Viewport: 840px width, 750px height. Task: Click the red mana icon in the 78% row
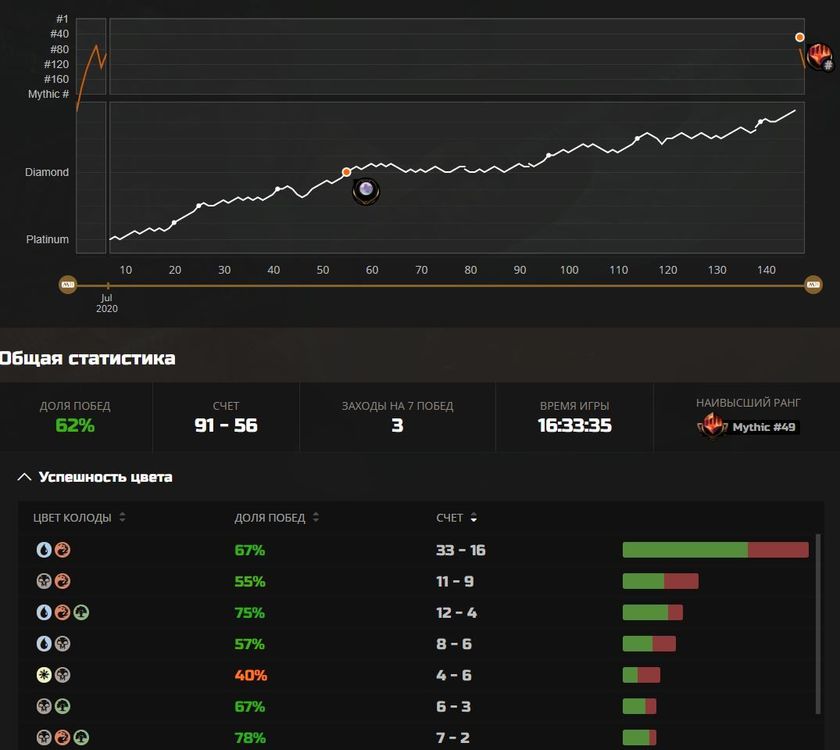(x=62, y=738)
